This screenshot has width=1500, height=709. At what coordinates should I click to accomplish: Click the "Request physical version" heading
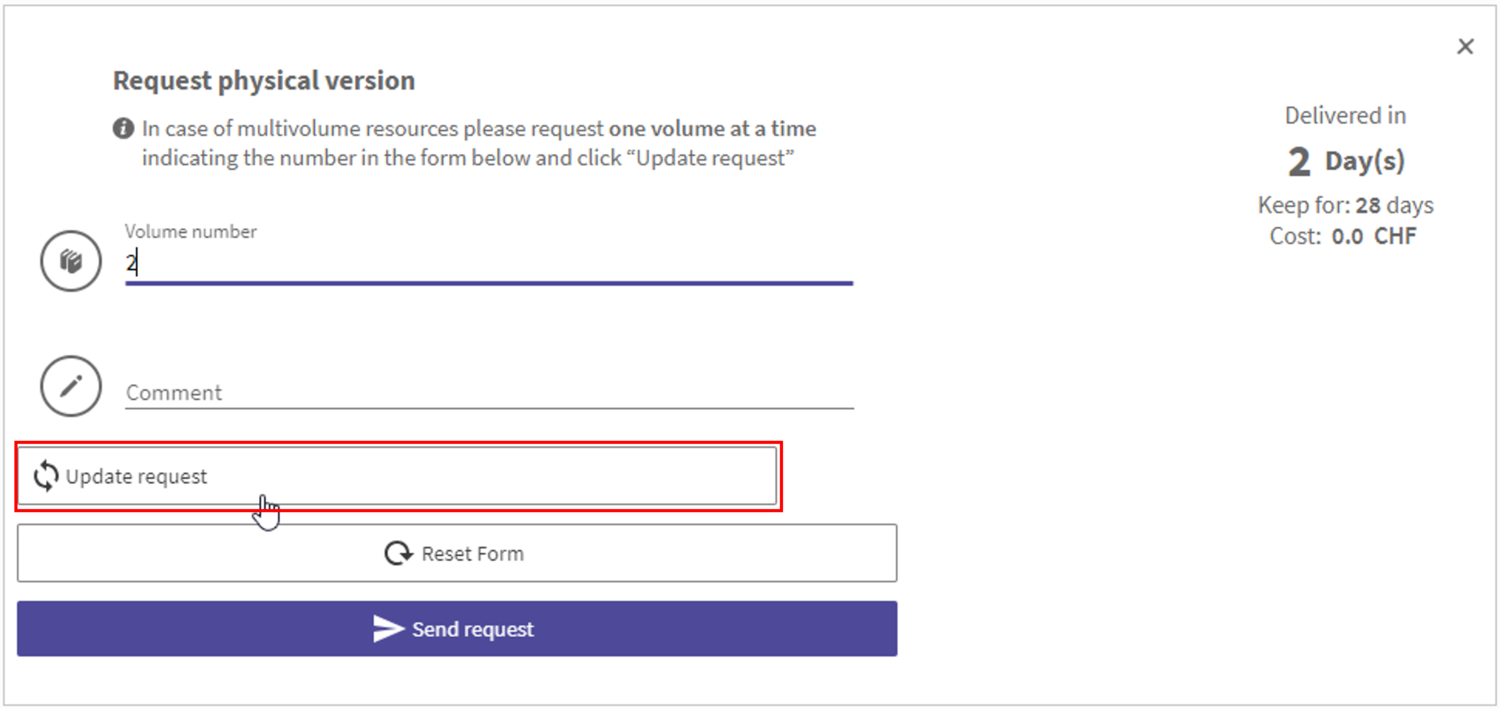[x=264, y=81]
